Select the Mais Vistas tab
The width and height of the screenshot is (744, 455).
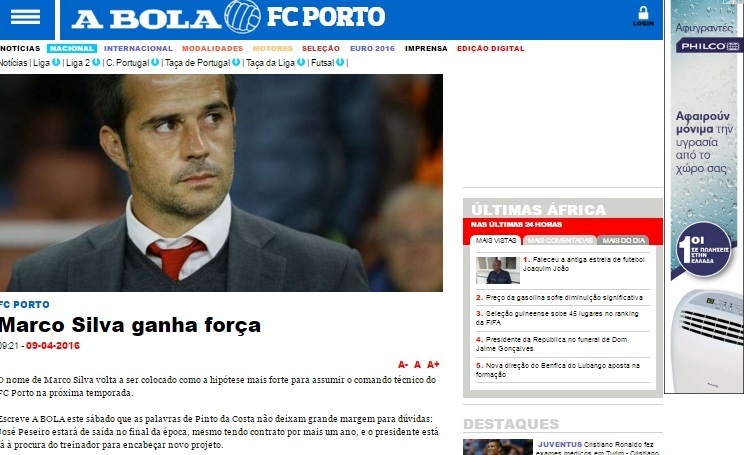[496, 241]
